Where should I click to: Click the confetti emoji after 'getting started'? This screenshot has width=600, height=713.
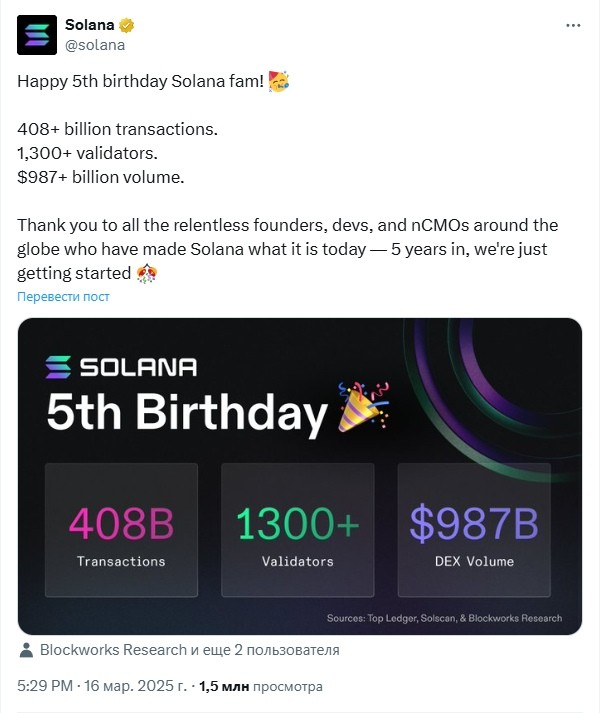click(148, 272)
